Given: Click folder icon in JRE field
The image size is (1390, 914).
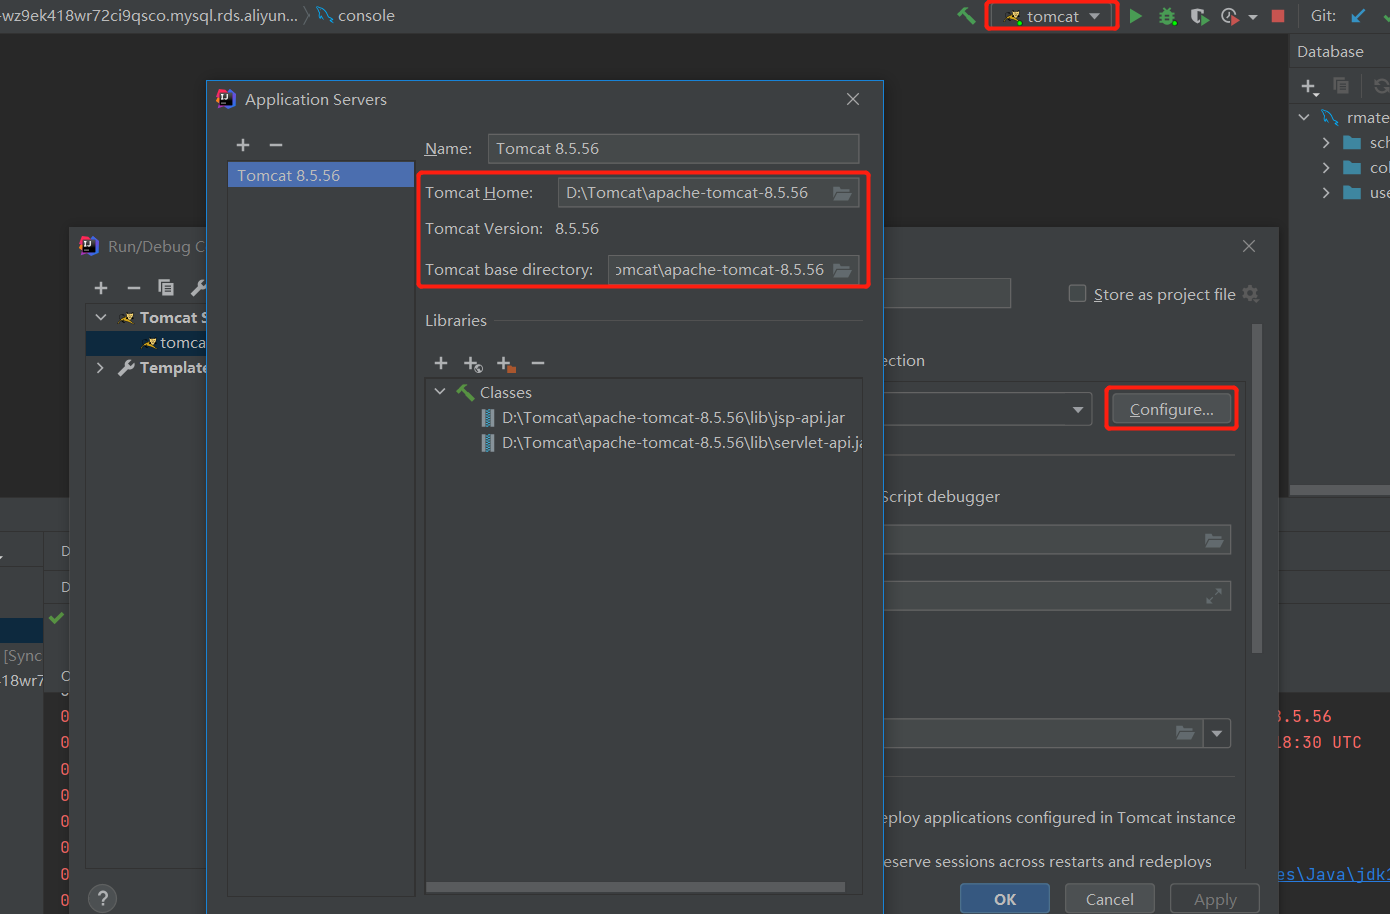Looking at the screenshot, I should point(1185,733).
